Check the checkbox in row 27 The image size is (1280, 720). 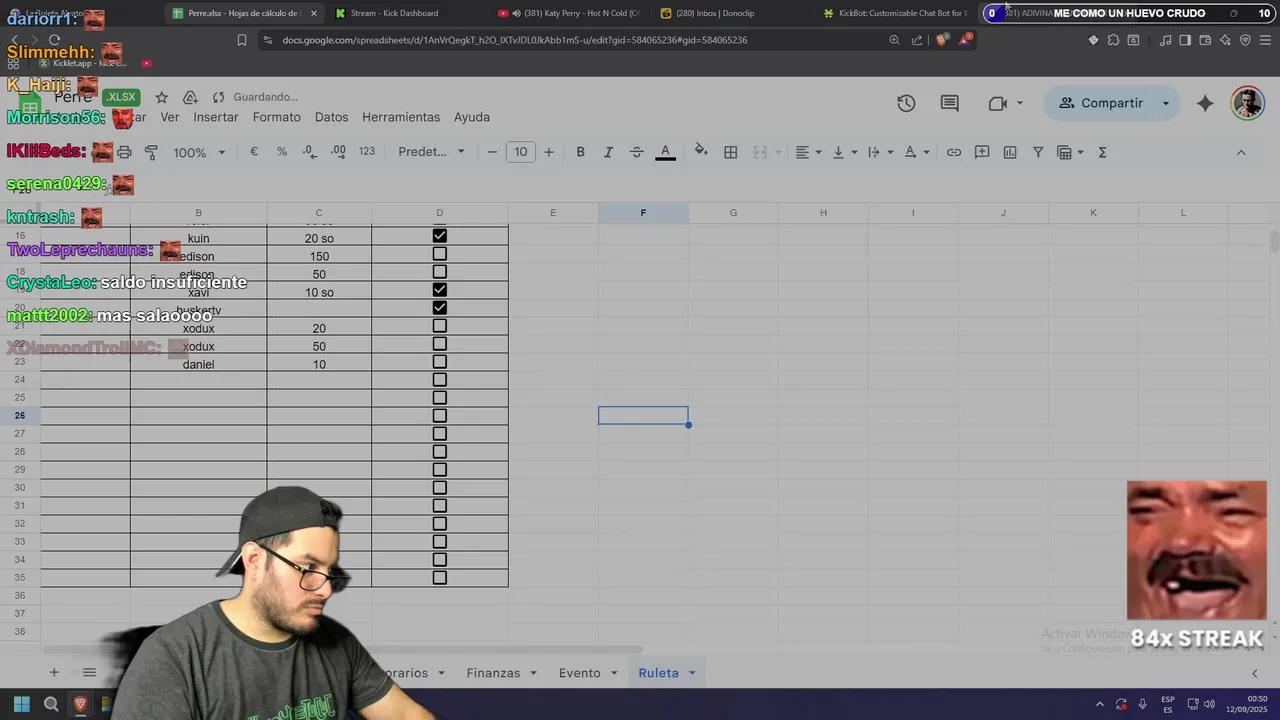pyautogui.click(x=440, y=434)
